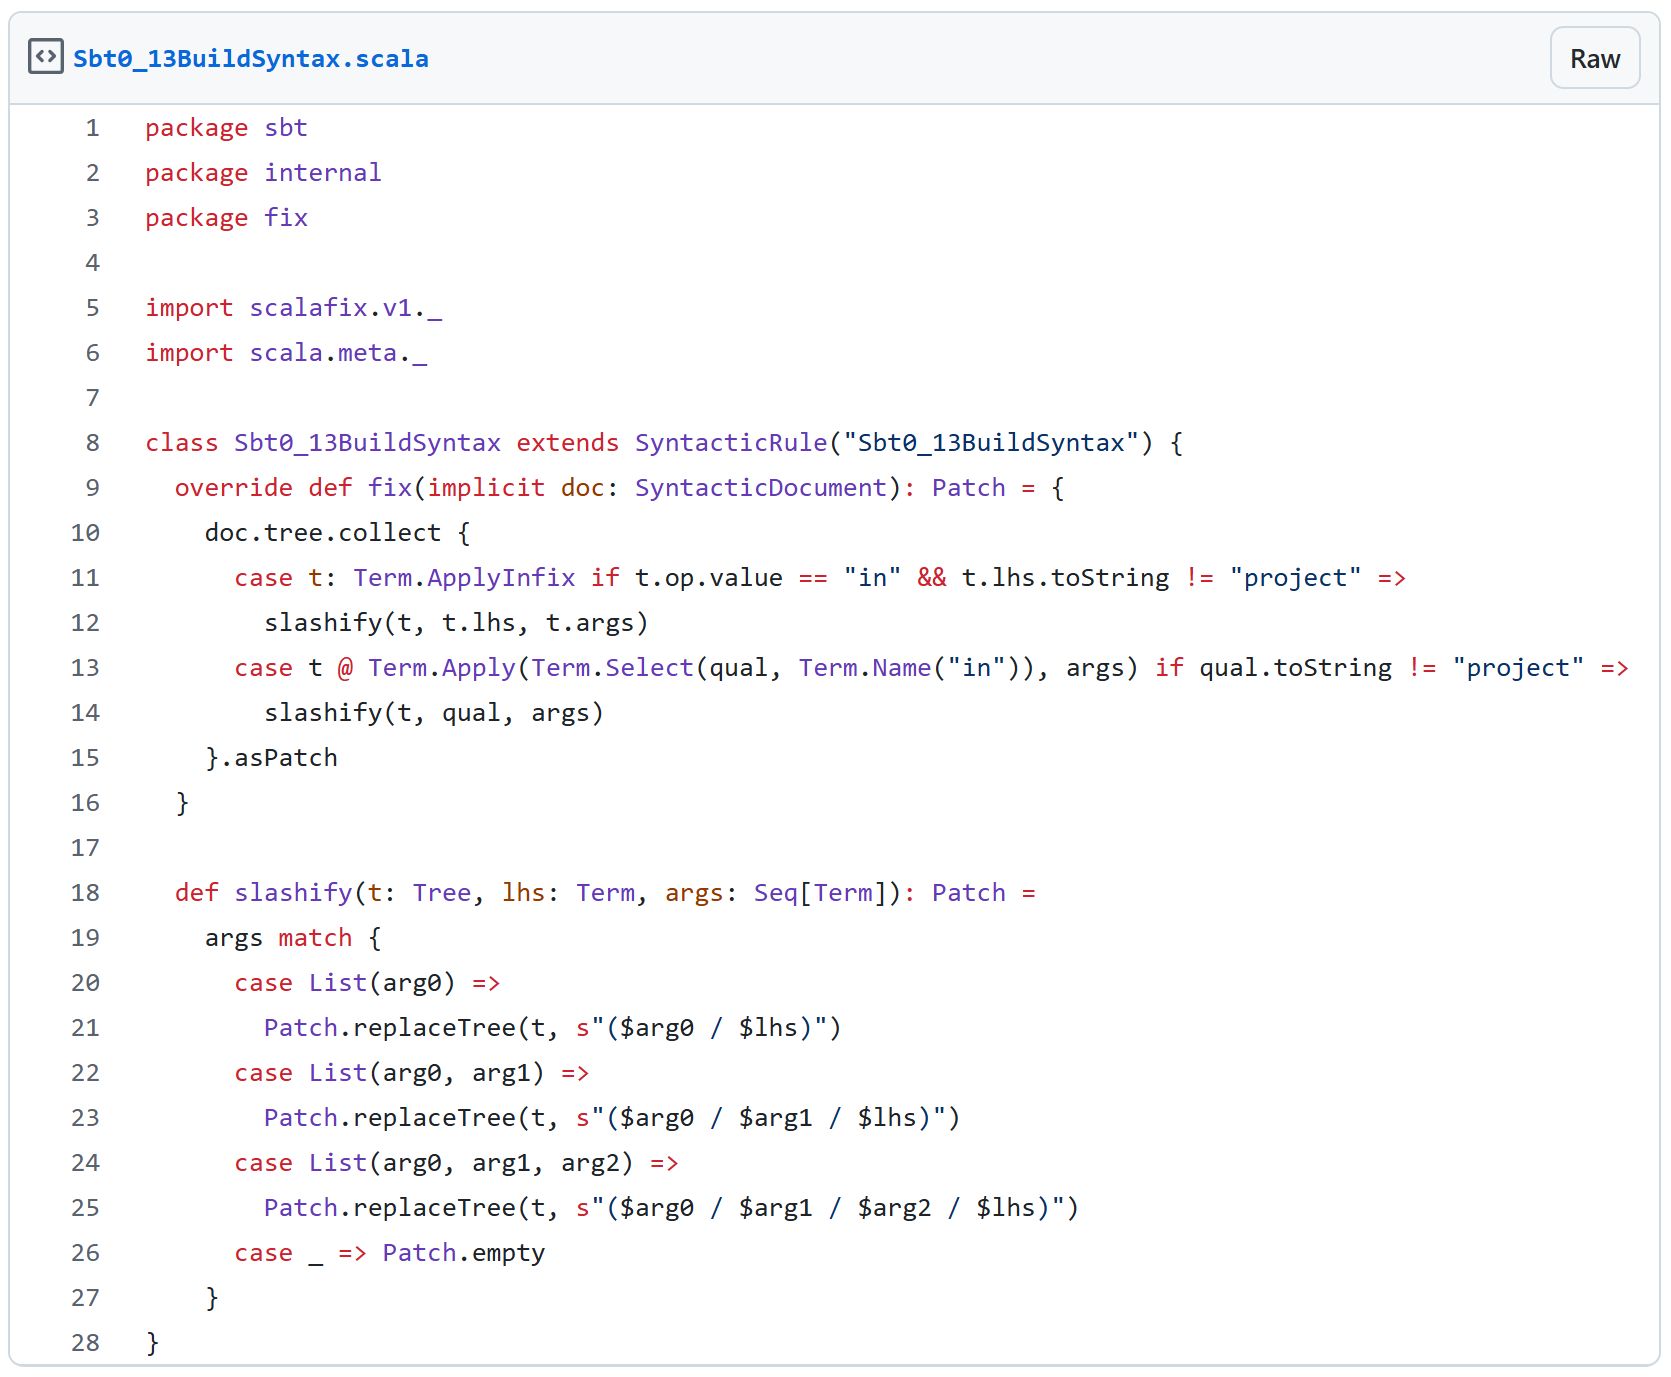Click the code file icon in header

pyautogui.click(x=46, y=57)
